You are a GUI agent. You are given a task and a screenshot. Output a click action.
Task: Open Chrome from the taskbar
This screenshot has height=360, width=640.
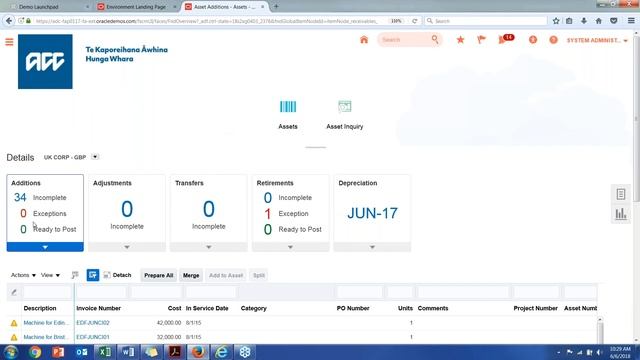pos(35,352)
